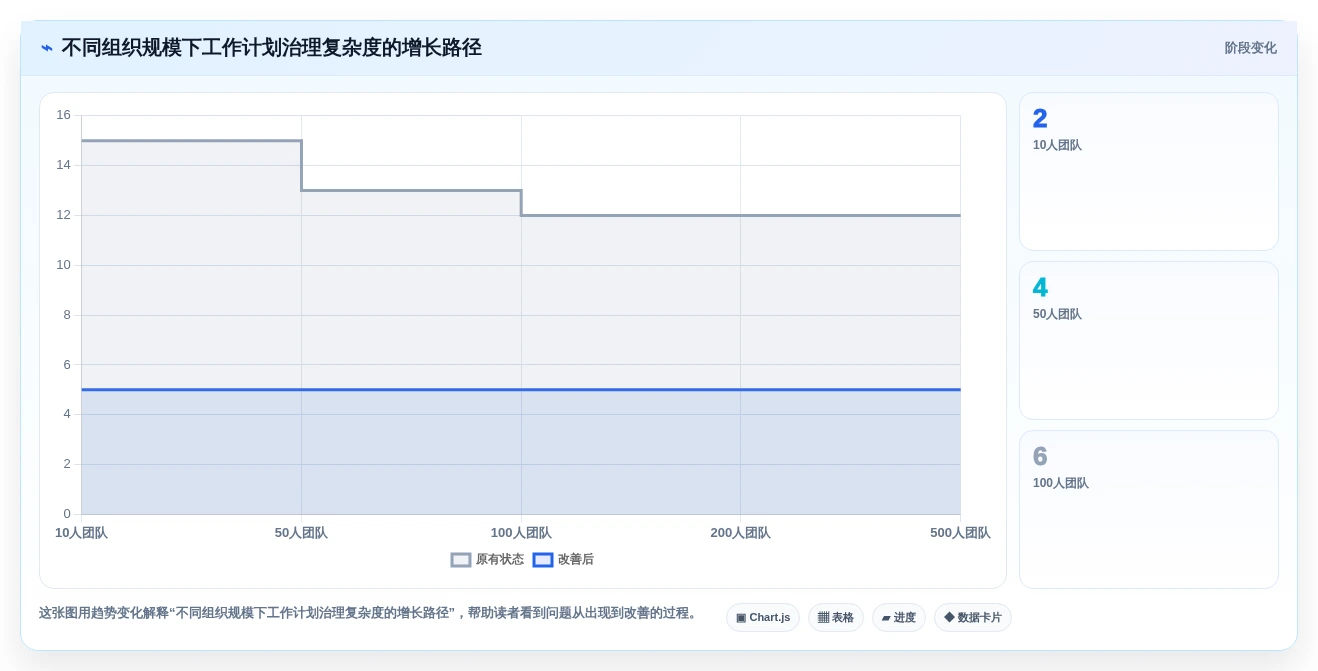Click the chart title 不同组织规模下工作计划治理复杂度的增长路径
The image size is (1318, 671).
[x=271, y=48]
